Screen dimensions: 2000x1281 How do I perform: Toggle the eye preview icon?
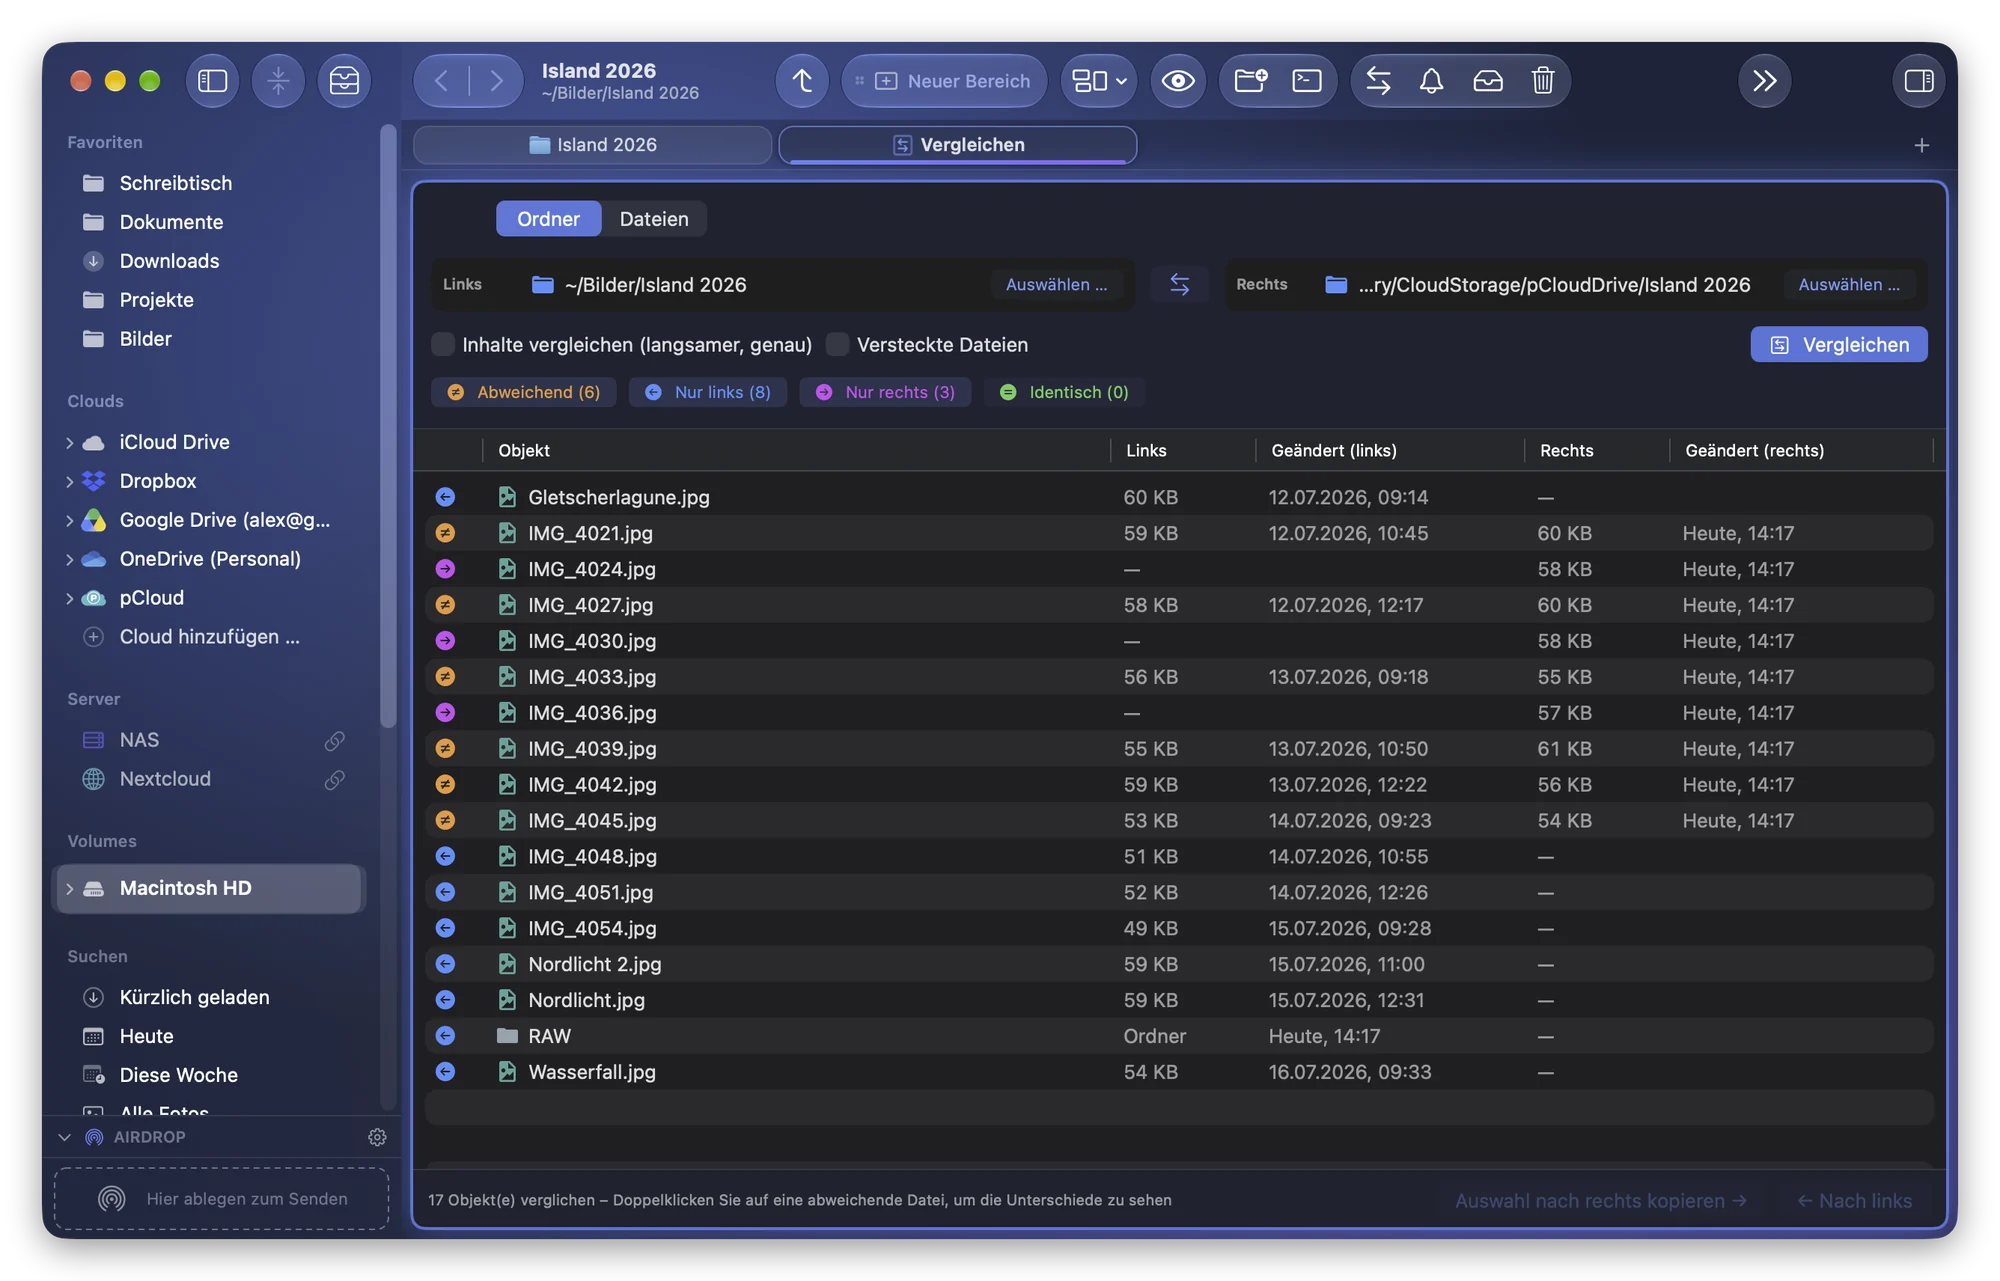pyautogui.click(x=1178, y=81)
